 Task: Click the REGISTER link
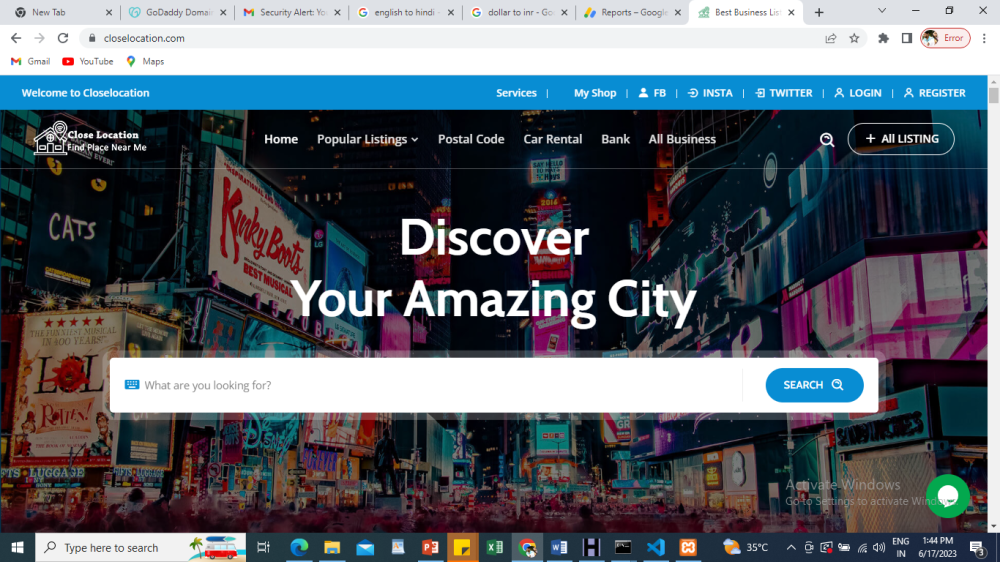(x=934, y=92)
